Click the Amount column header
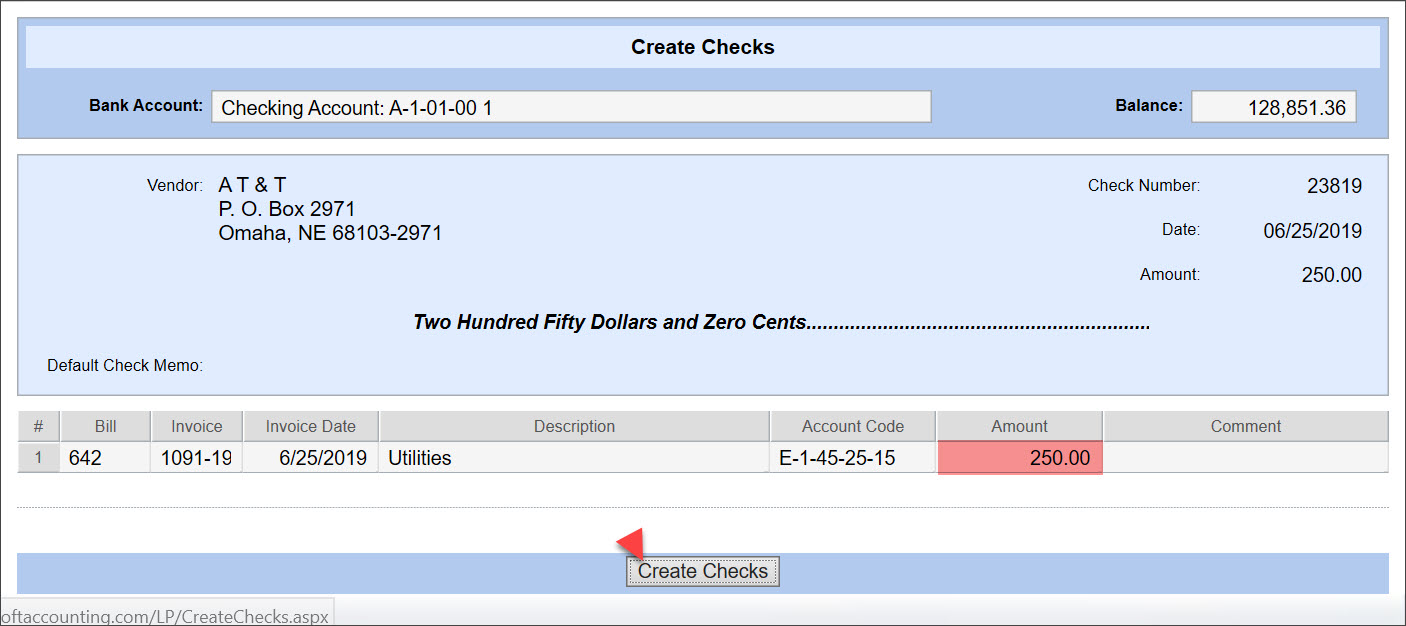The width and height of the screenshot is (1406, 626). tap(1019, 426)
